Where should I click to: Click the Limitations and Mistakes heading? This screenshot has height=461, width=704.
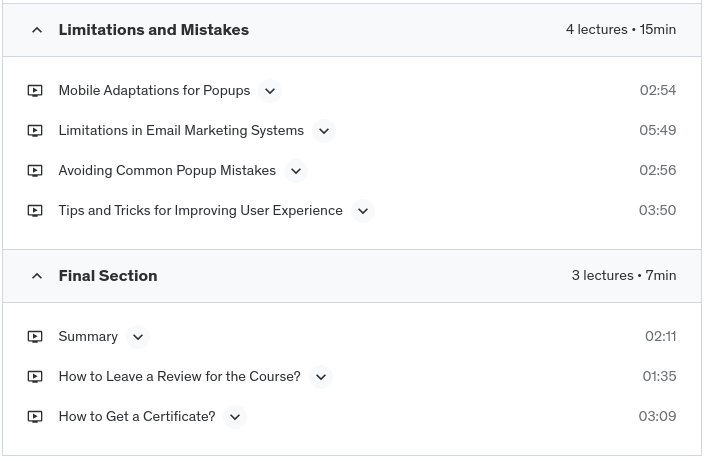click(154, 30)
